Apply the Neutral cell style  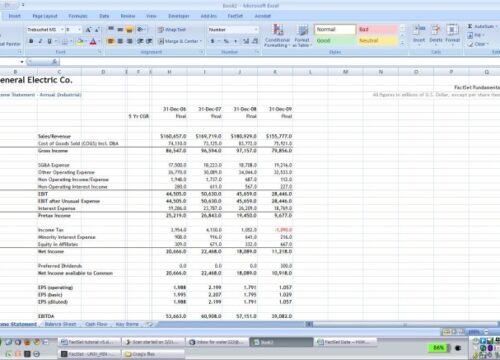[x=377, y=41]
